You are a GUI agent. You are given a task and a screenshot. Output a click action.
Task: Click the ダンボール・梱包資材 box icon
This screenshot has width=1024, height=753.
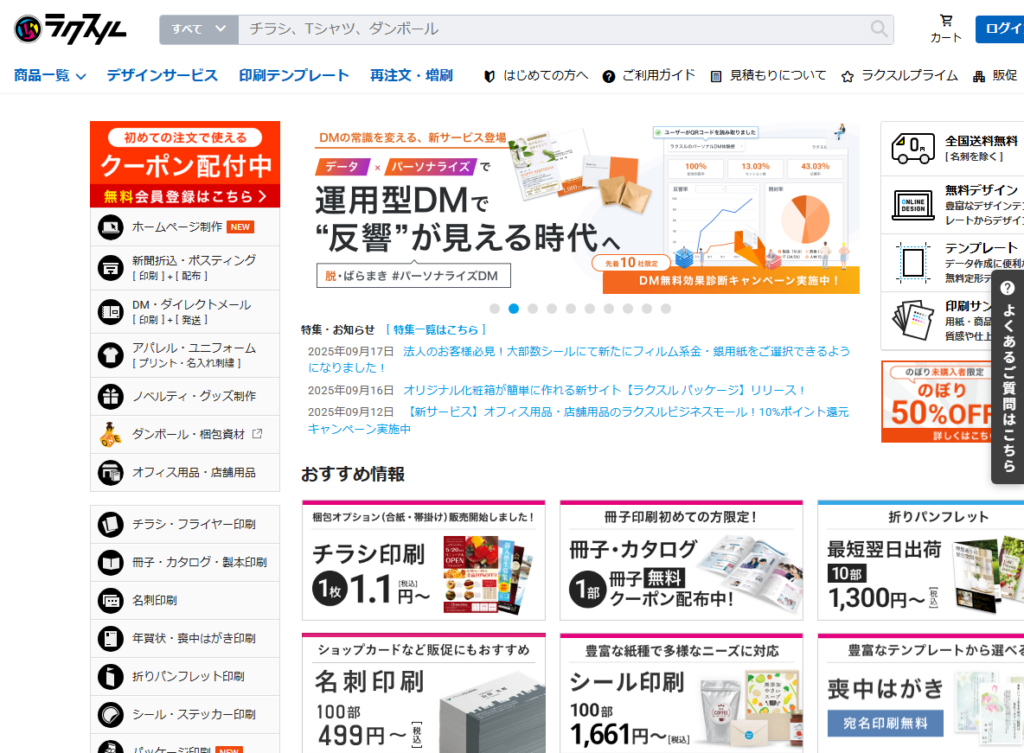110,434
